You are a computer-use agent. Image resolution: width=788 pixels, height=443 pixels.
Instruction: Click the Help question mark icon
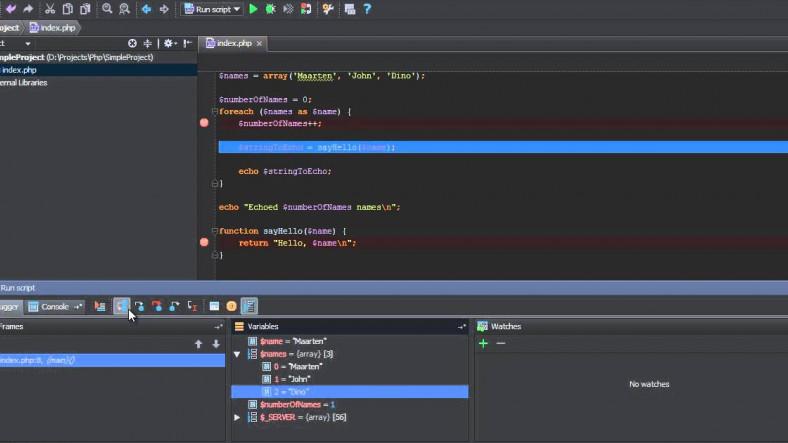click(x=367, y=9)
